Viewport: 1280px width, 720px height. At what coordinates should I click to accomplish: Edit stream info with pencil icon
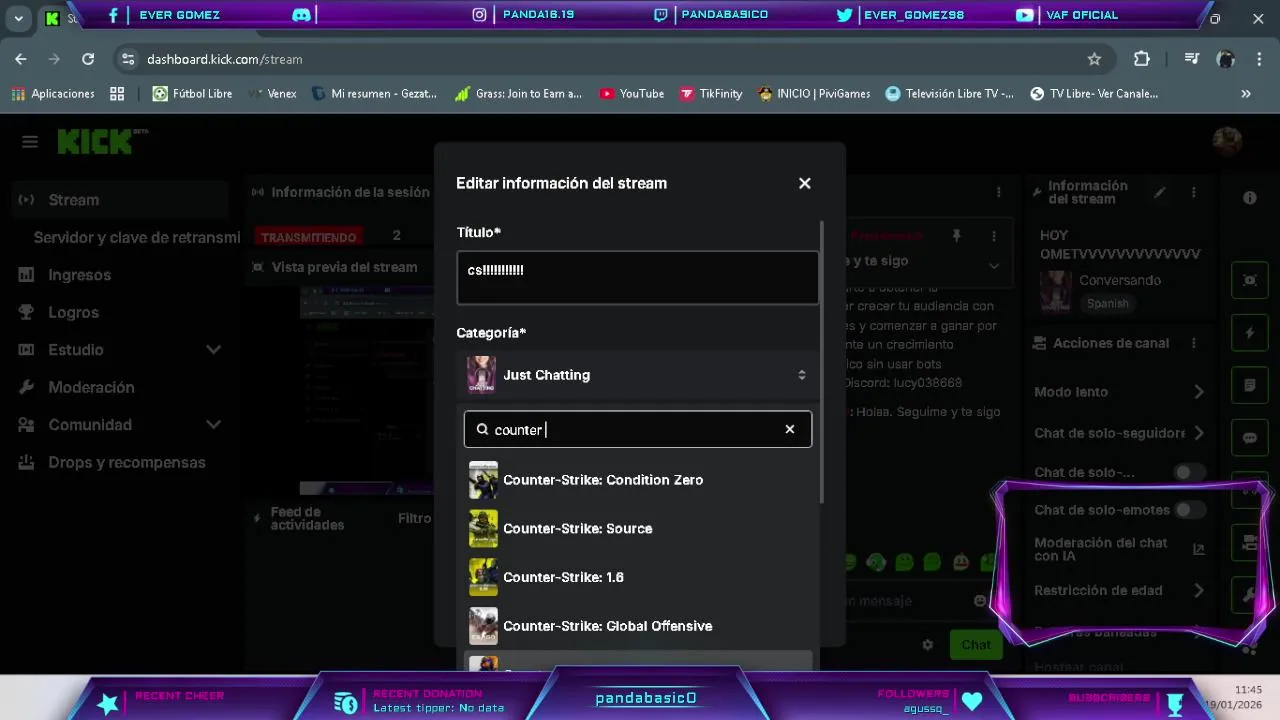tap(1160, 192)
